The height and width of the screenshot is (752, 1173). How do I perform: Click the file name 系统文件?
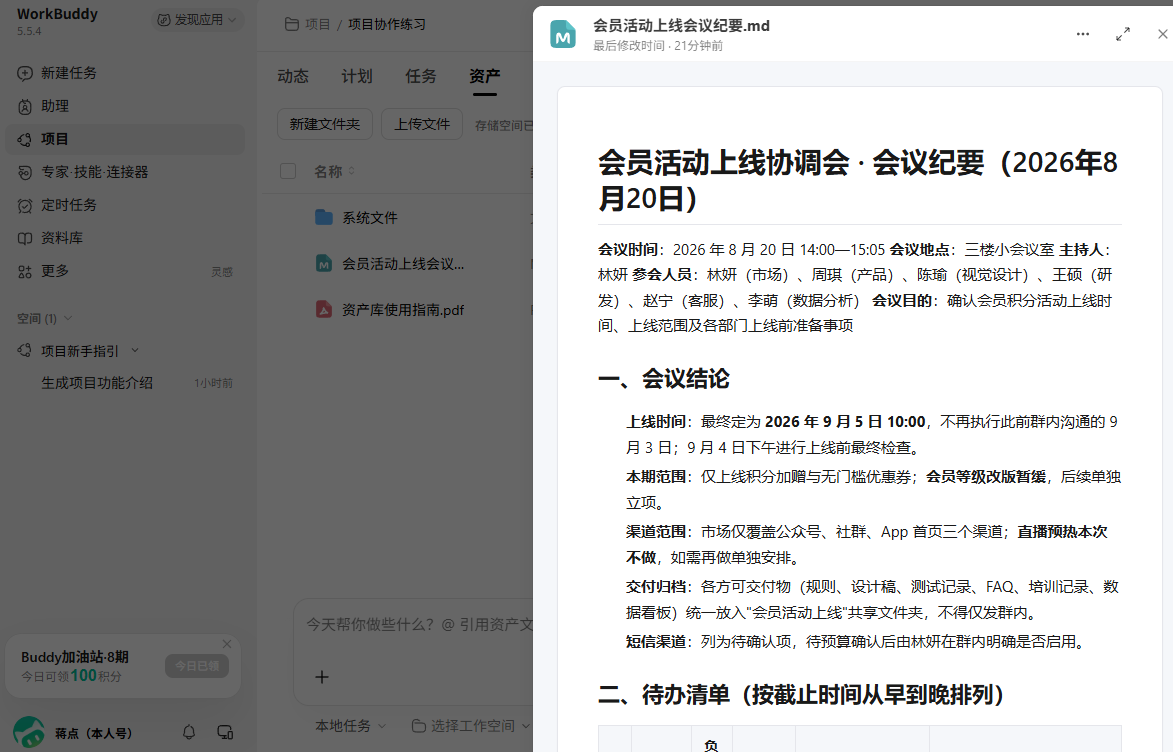pyautogui.click(x=370, y=218)
